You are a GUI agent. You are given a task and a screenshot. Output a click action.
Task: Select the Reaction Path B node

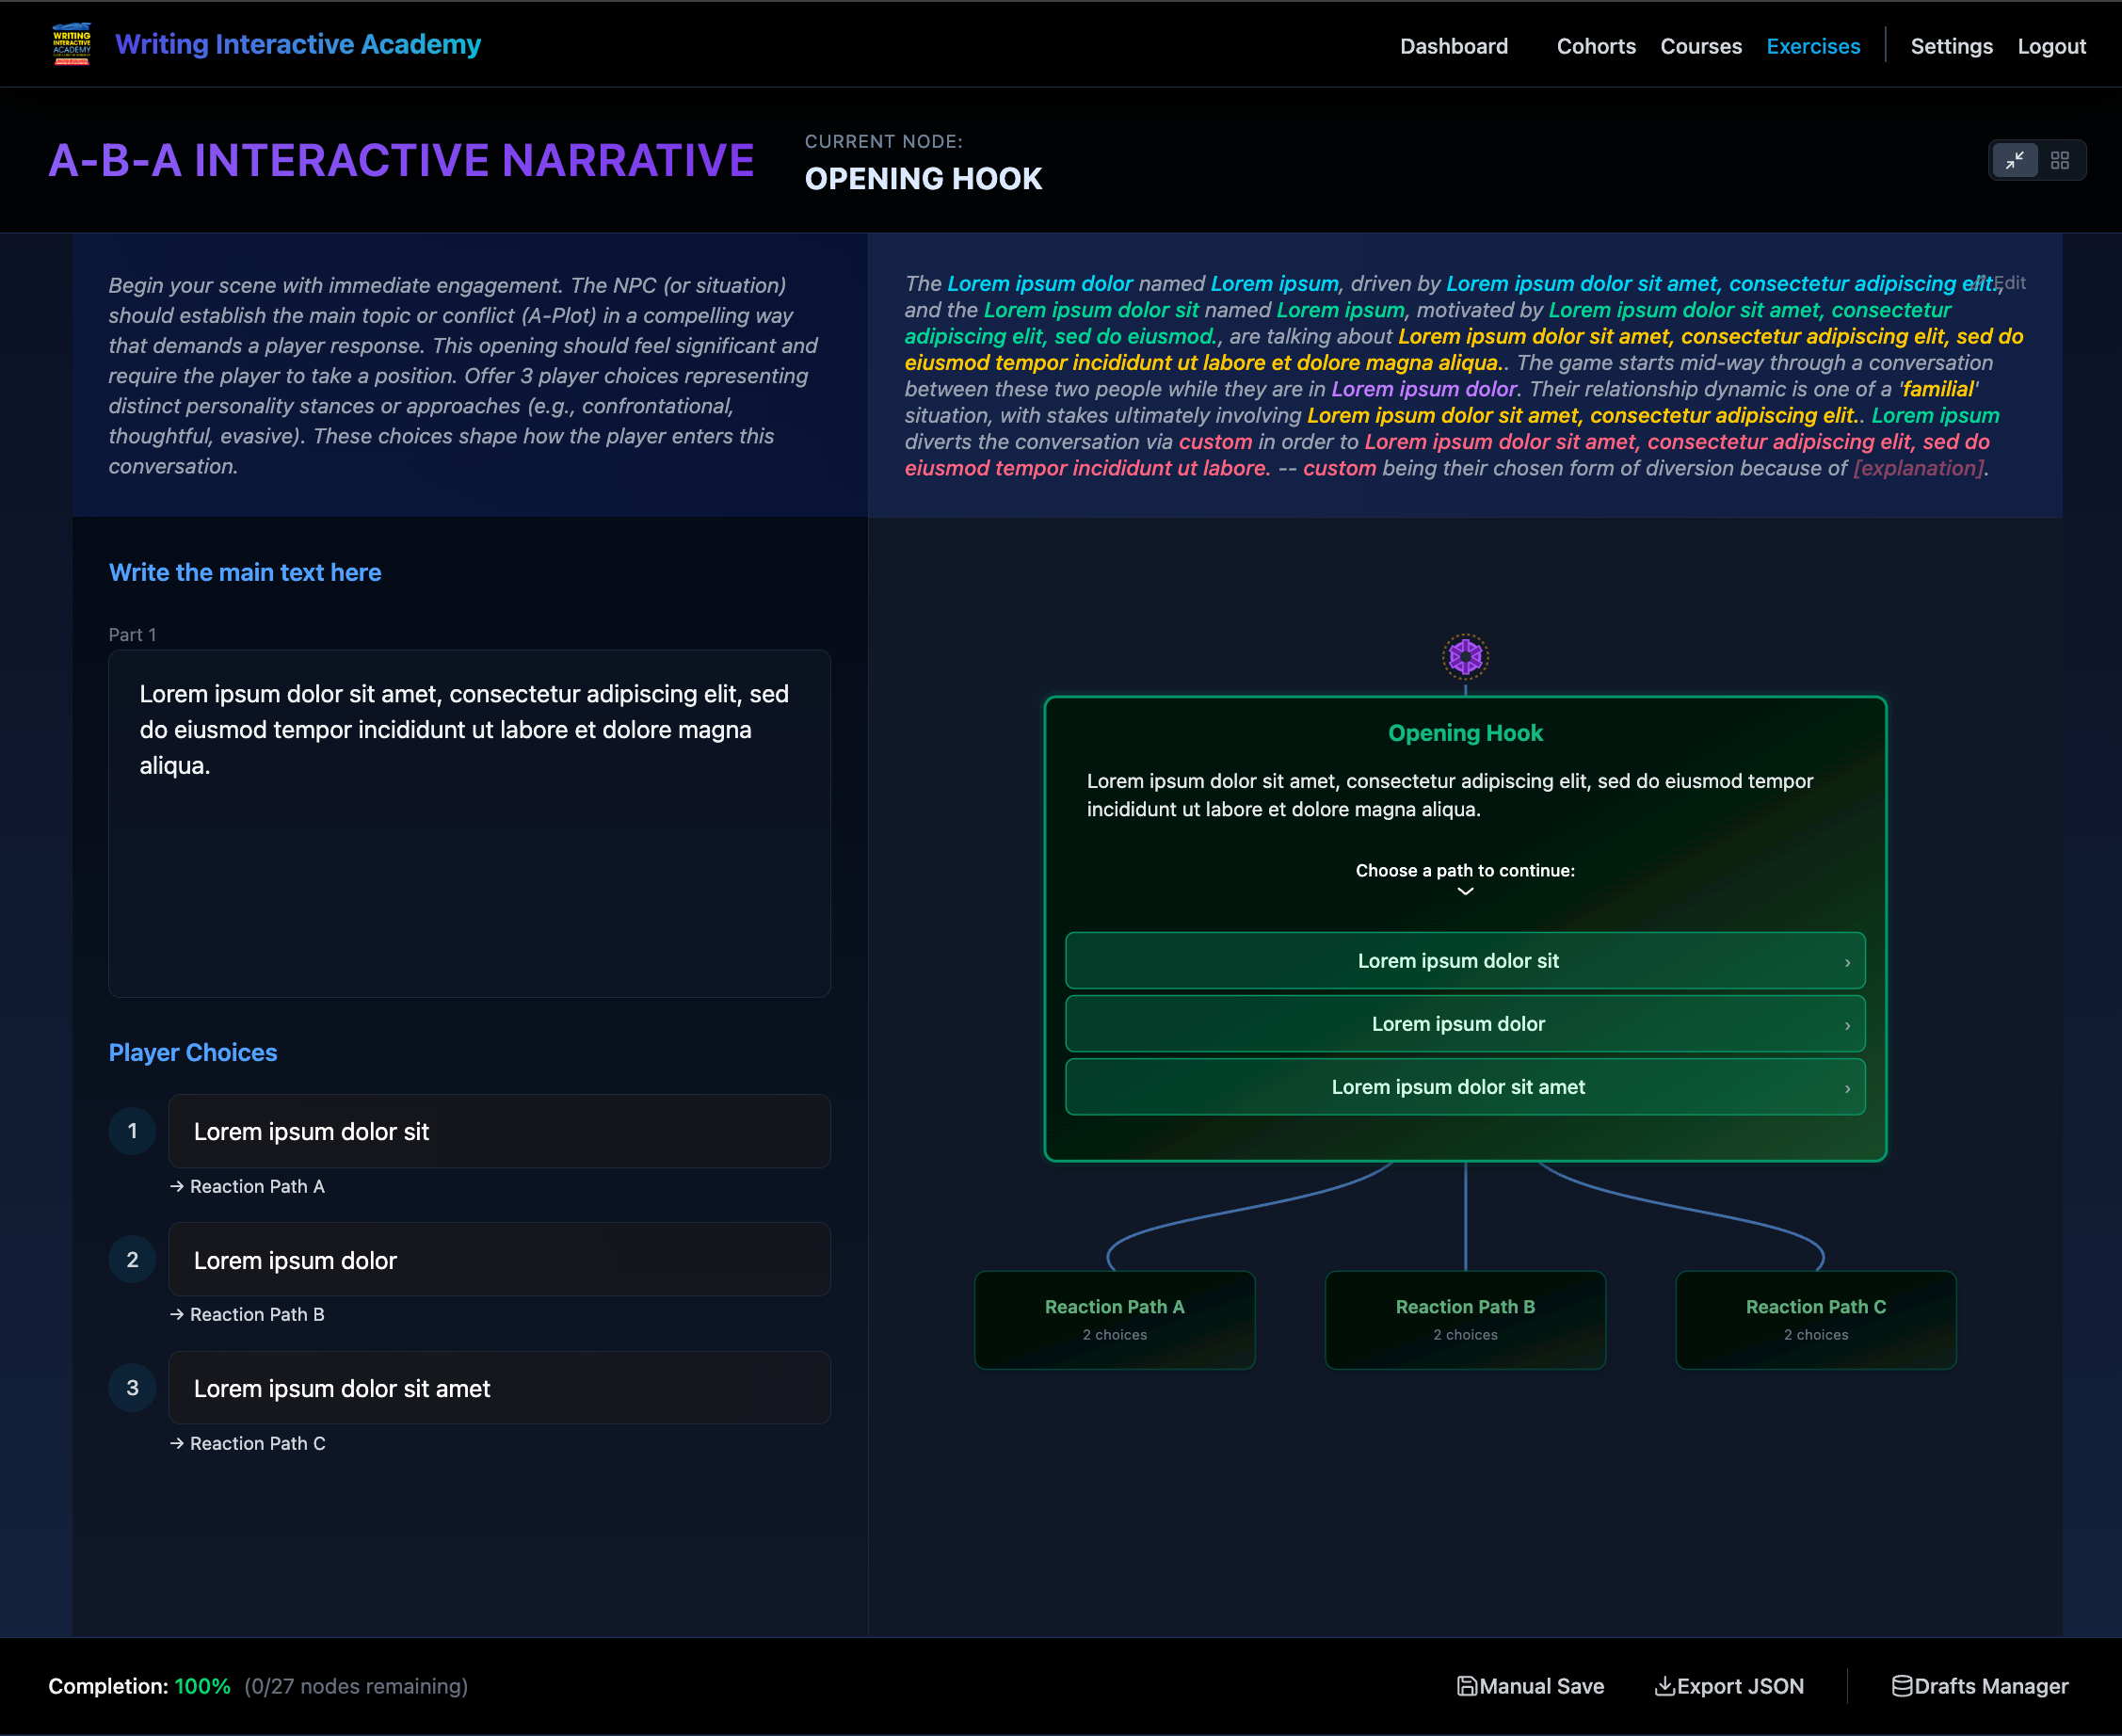pos(1464,1320)
